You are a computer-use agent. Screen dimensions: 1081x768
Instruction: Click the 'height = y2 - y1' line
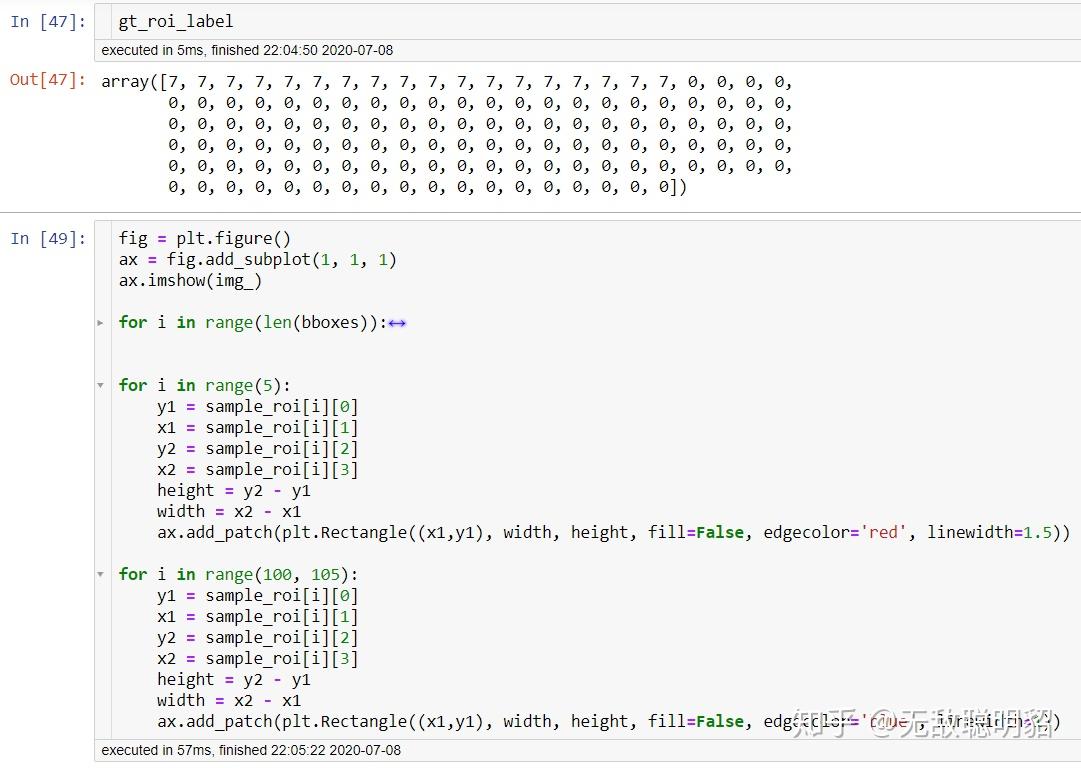(233, 490)
